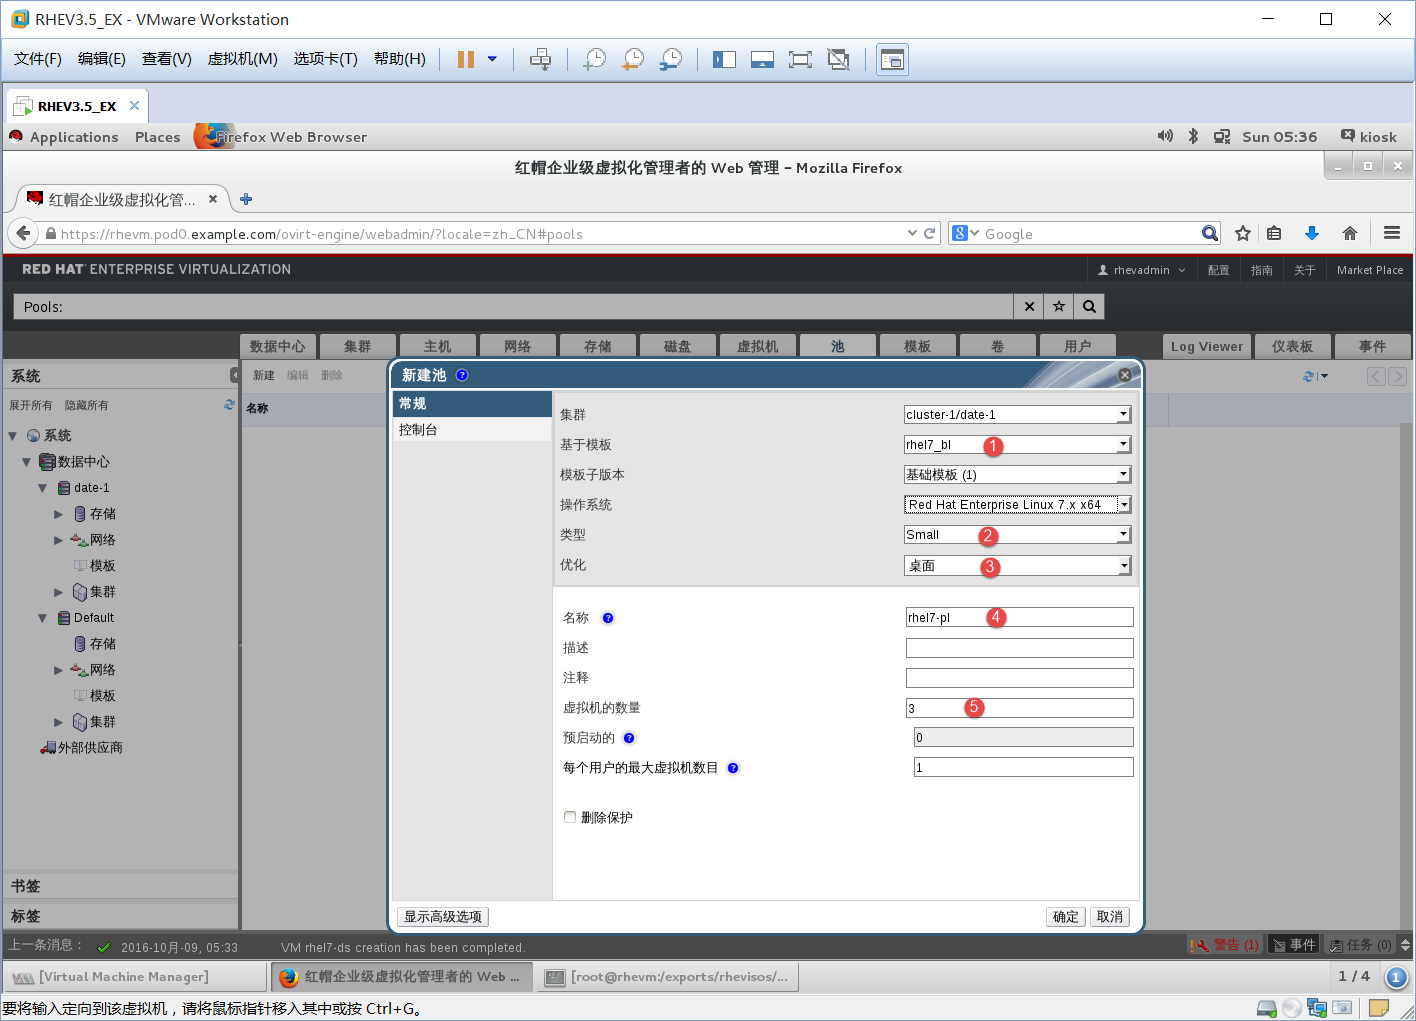Click help icon beside 每个用户的最大虚拟机数目
Viewport: 1416px width, 1021px height.
tap(733, 768)
